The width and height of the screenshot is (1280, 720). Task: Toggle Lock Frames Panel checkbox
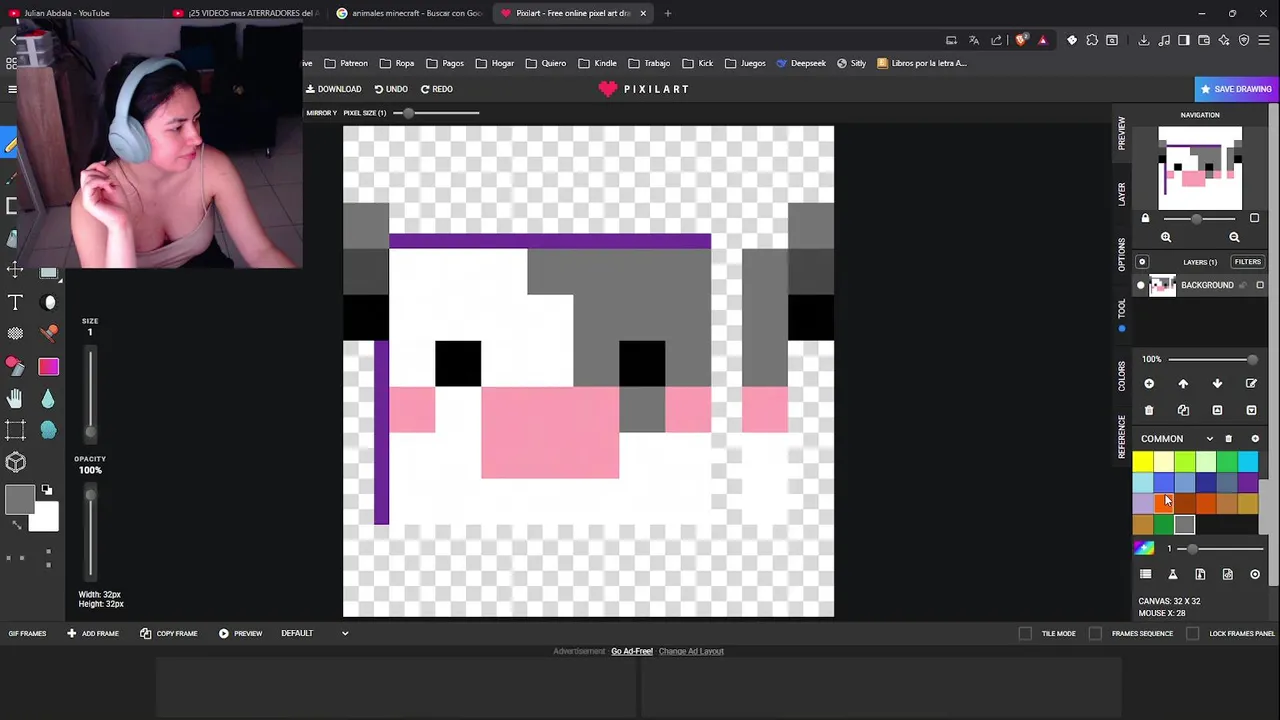(x=1193, y=633)
